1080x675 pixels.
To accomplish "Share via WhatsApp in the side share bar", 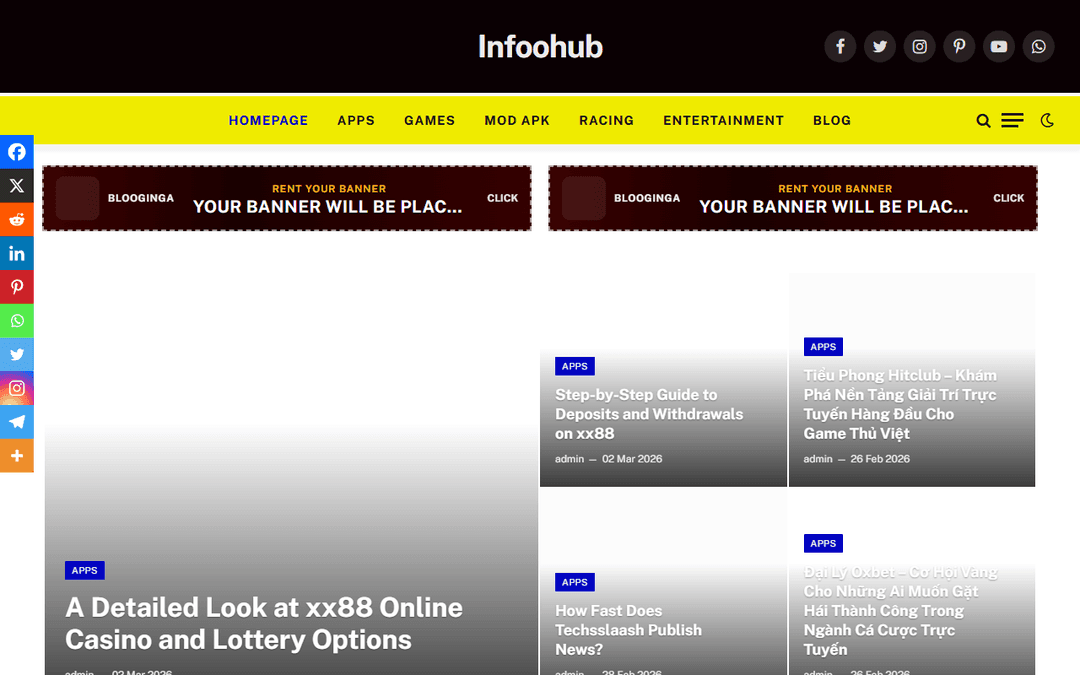I will 17,321.
